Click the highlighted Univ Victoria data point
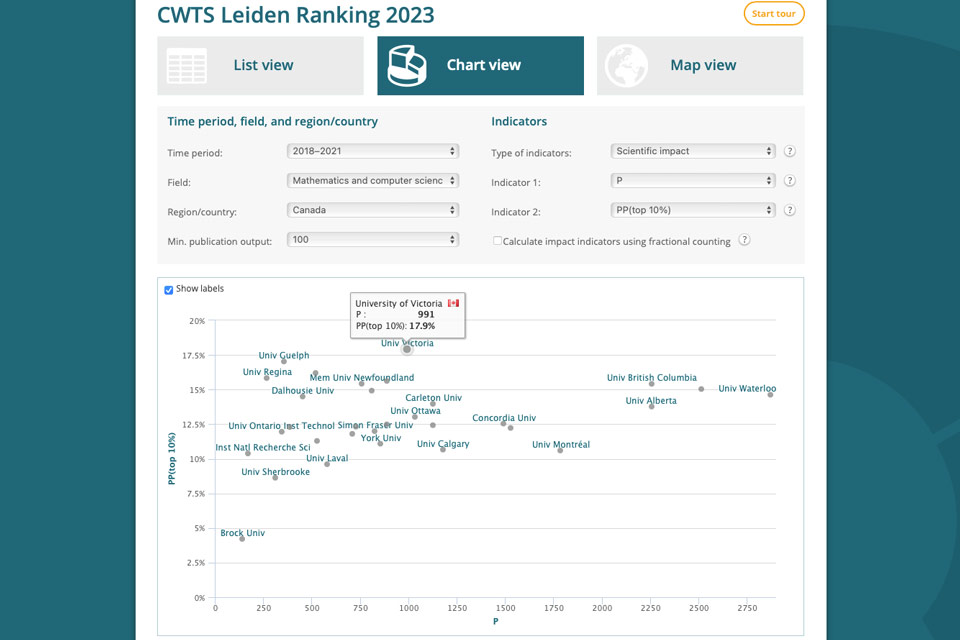Screen dimensions: 960x640 [x=407, y=349]
